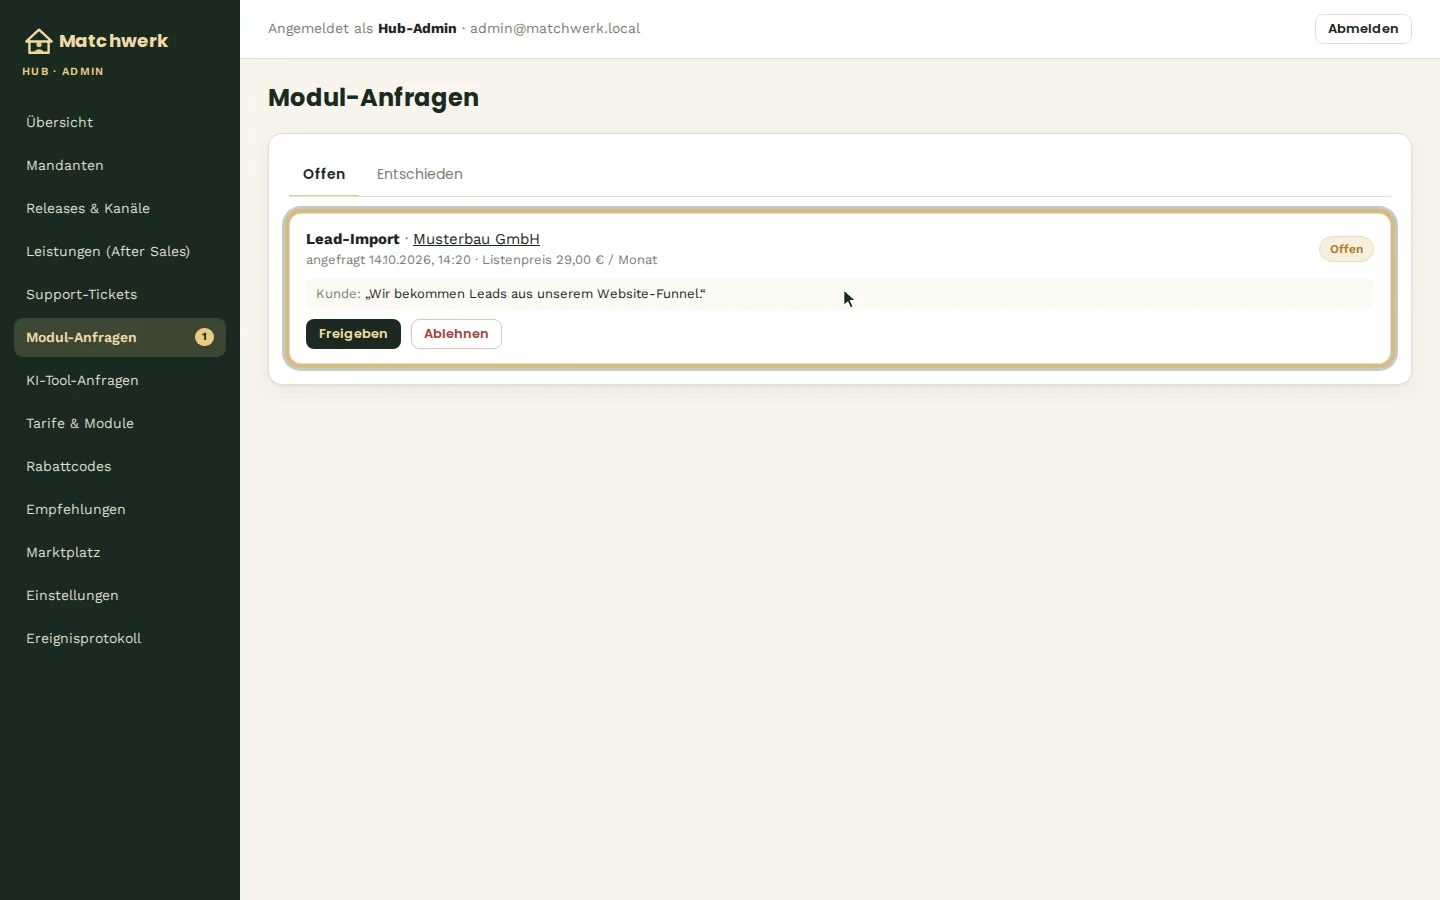This screenshot has width=1440, height=900.
Task: Open Releases & Kanäle section
Action: point(120,208)
